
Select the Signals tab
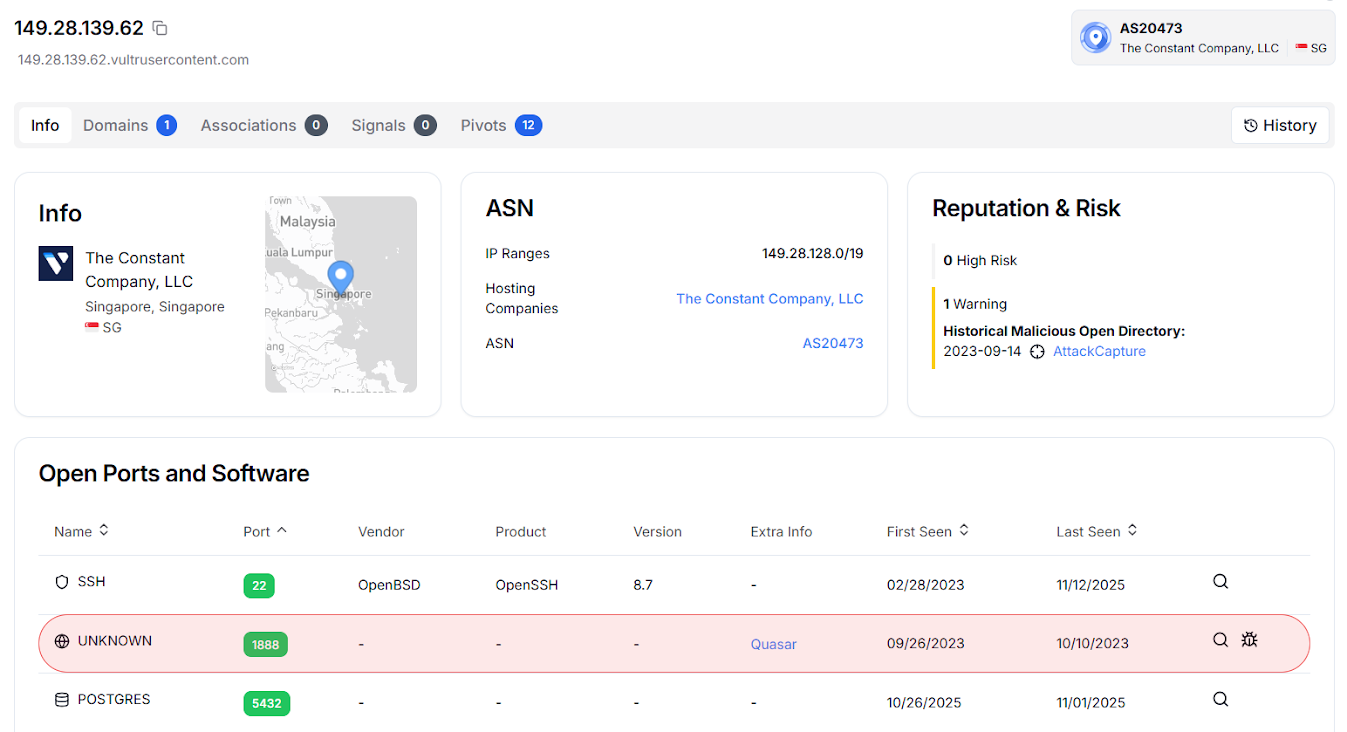[x=393, y=125]
